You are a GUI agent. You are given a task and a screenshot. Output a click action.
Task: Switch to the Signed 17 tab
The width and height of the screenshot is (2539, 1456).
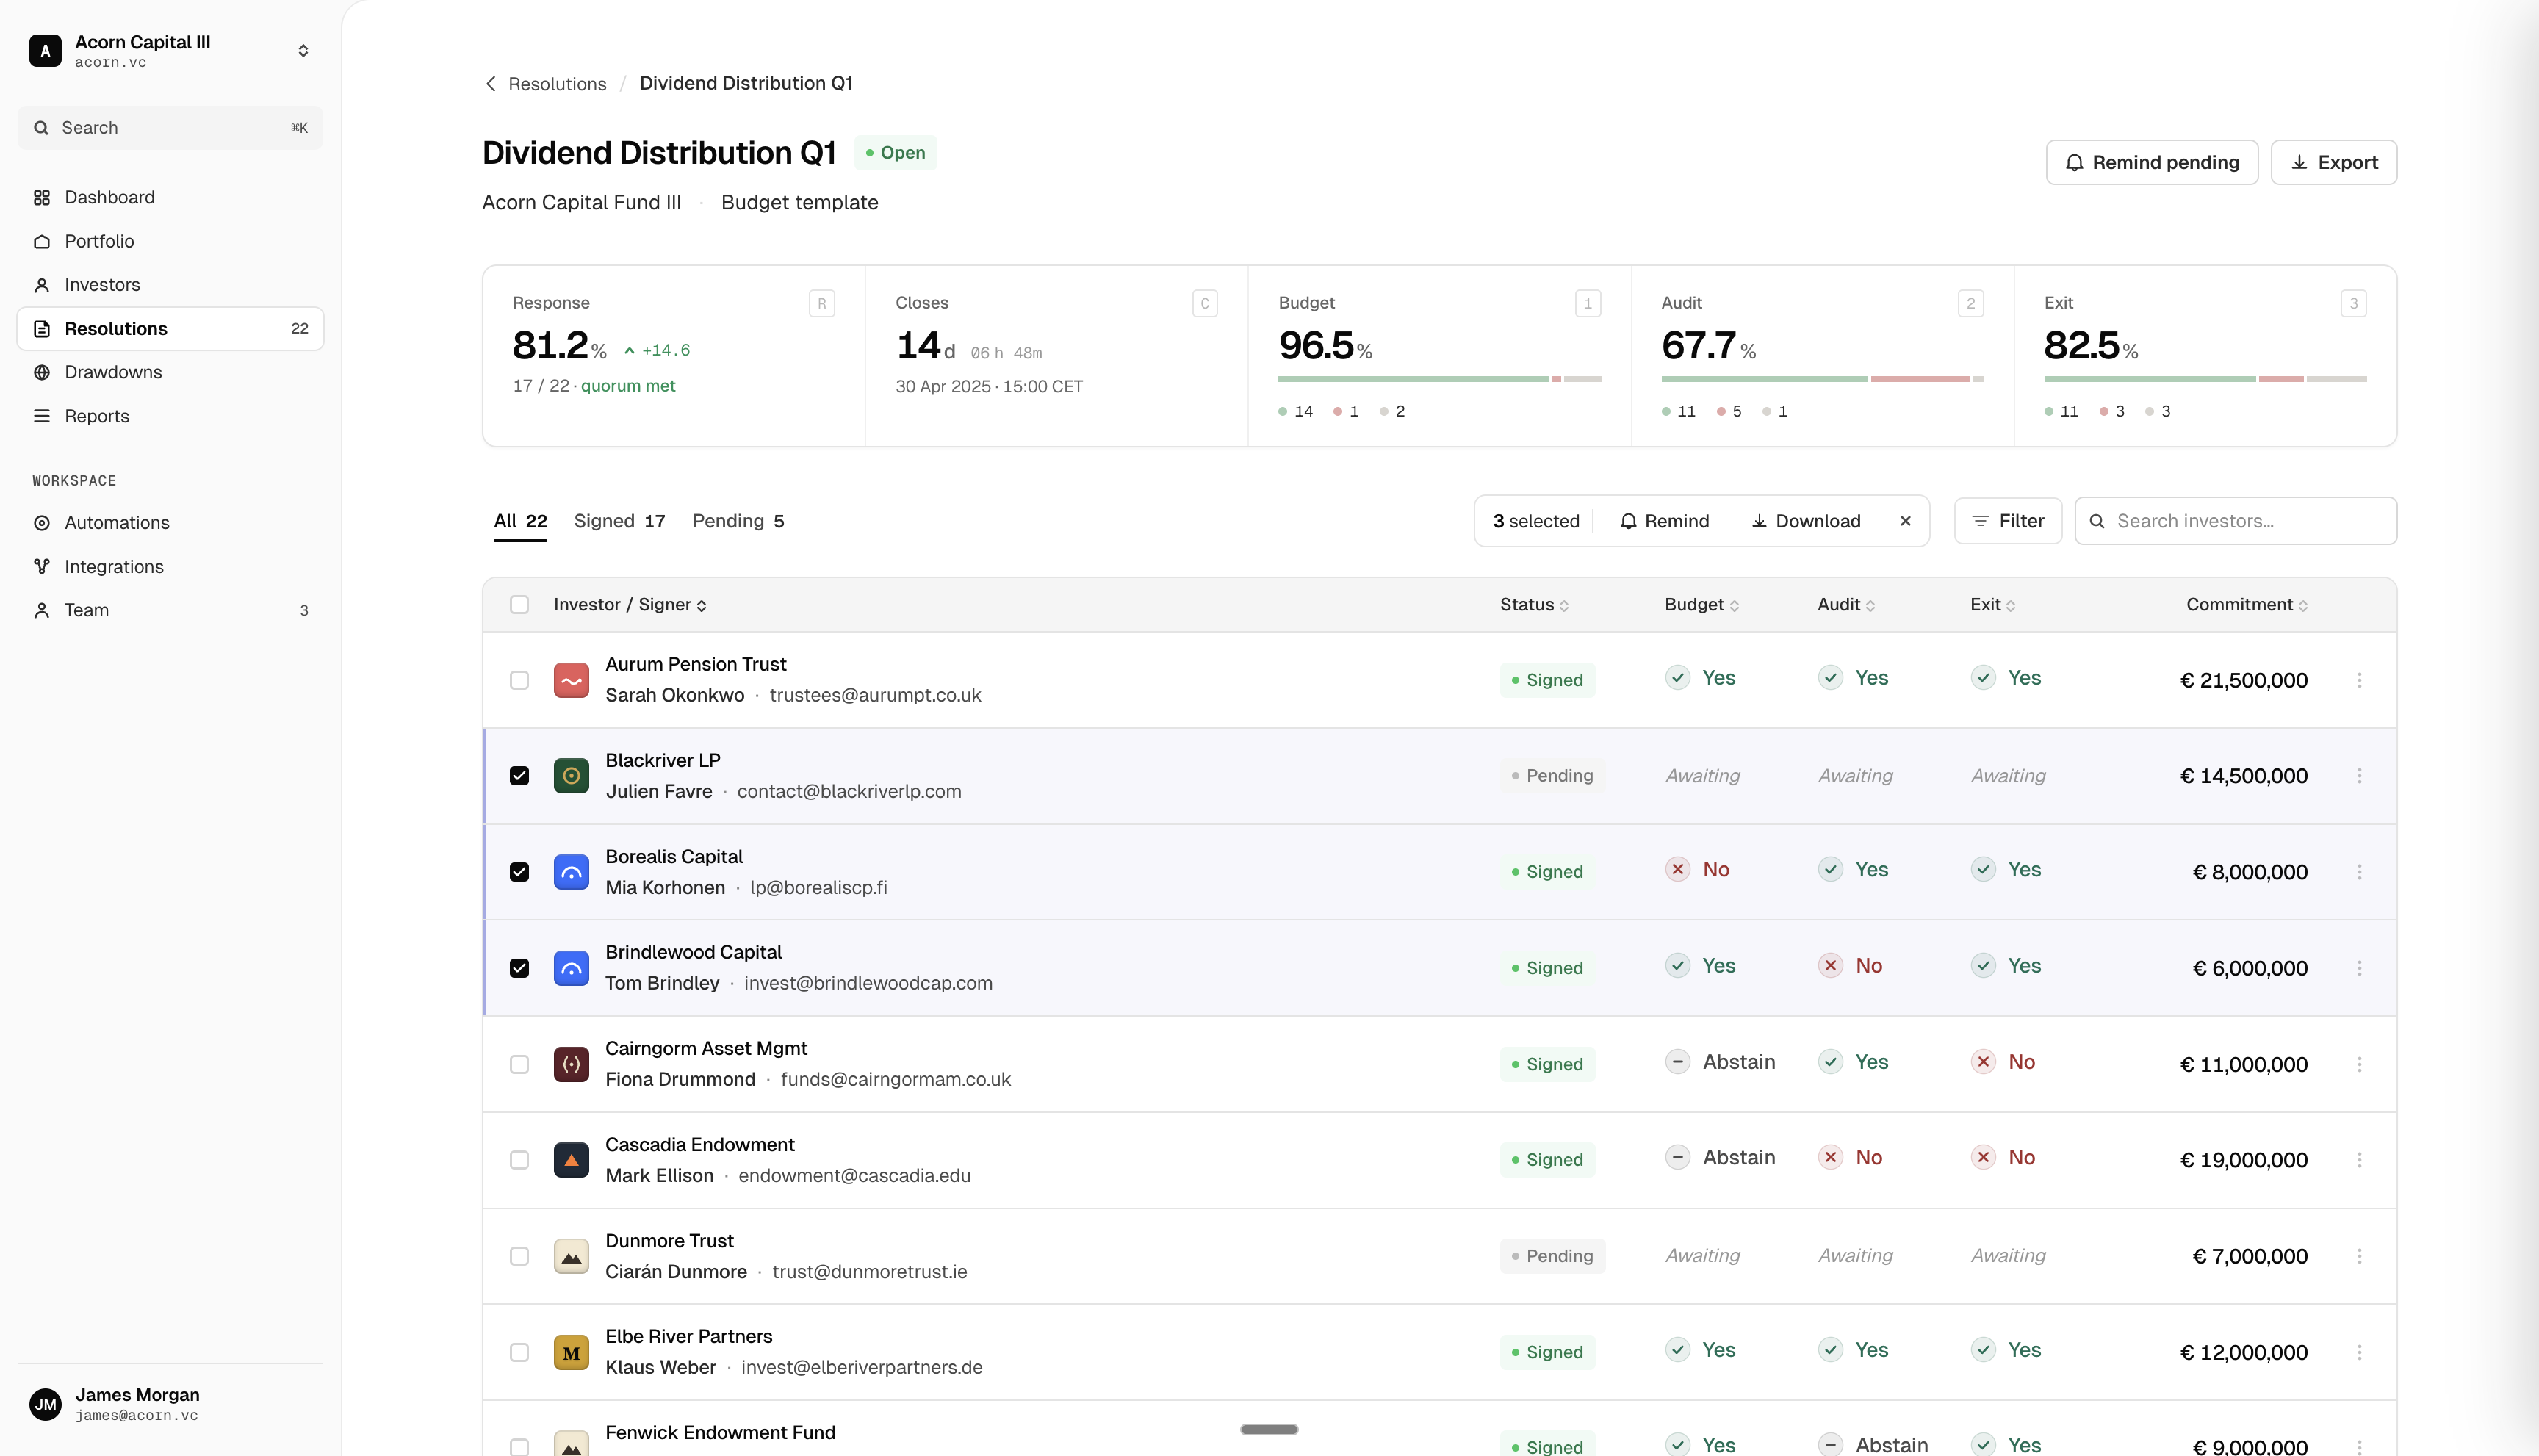[619, 521]
